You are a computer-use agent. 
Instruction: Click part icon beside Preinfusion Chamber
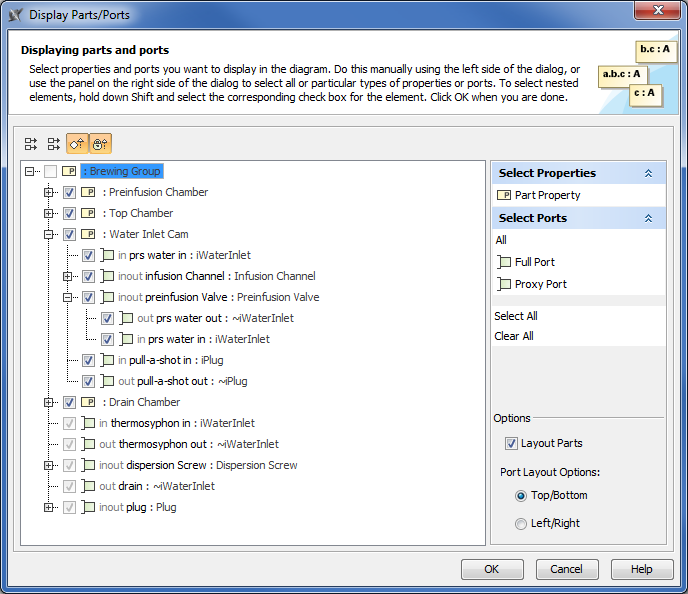point(88,192)
